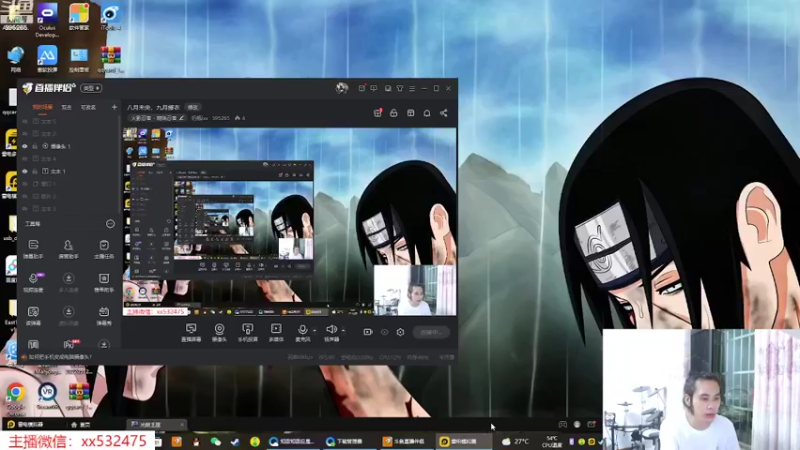Switch to the second scene tab
The width and height of the screenshot is (800, 450).
66,107
